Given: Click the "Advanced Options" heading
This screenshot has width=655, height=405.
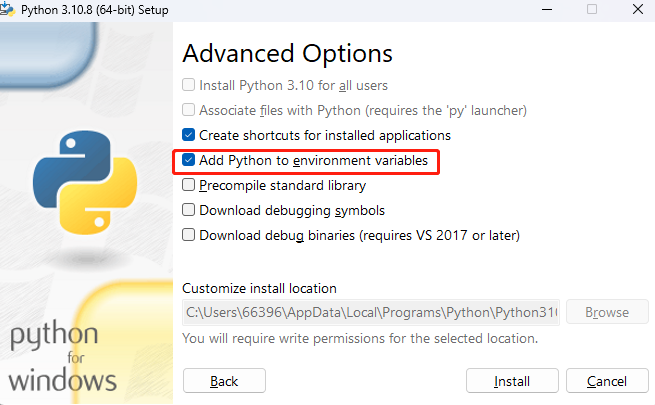Looking at the screenshot, I should tap(287, 53).
